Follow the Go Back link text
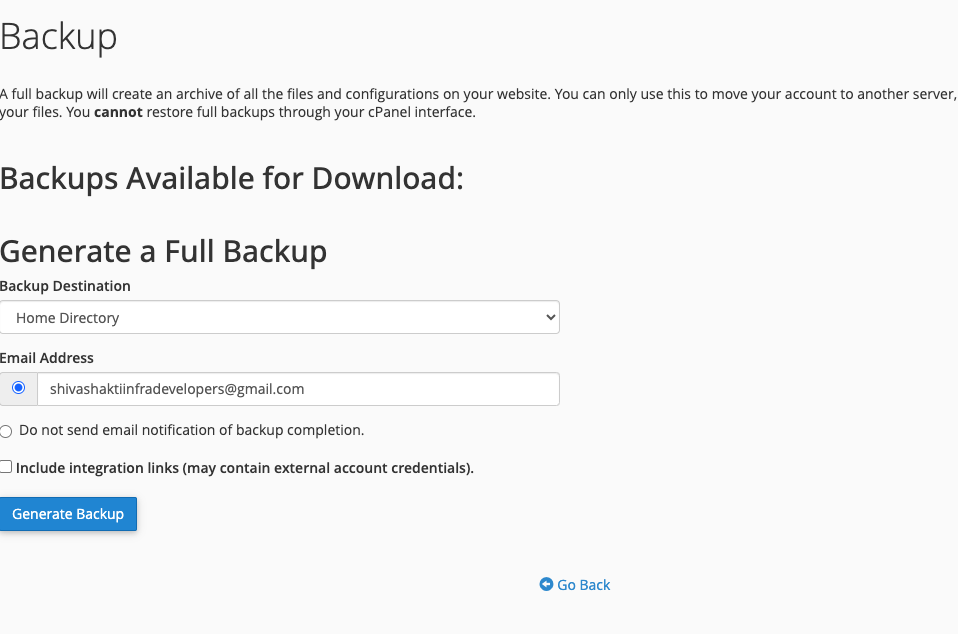 point(583,585)
